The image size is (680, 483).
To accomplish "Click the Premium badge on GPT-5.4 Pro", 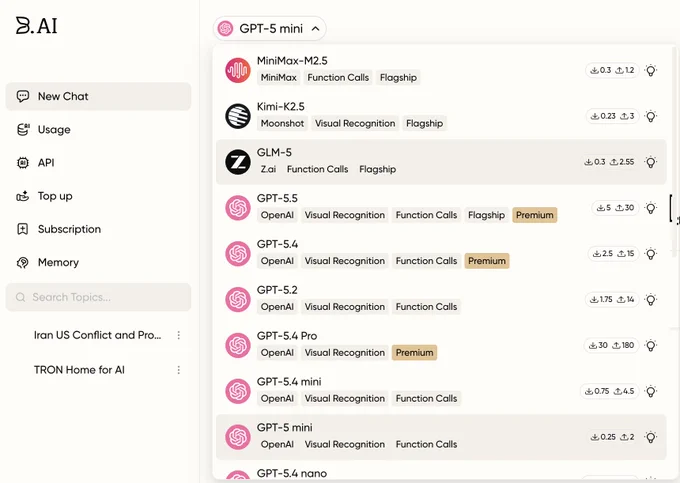I will click(x=414, y=353).
